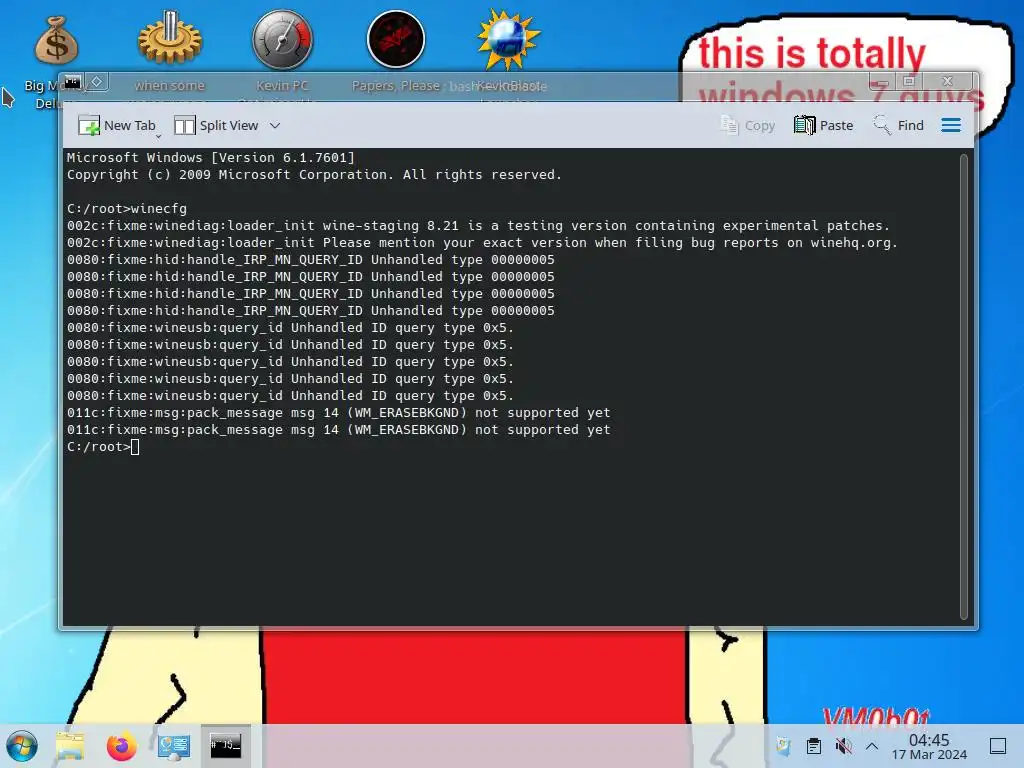
Task: Open the clock showing 04:45
Action: pos(929,746)
